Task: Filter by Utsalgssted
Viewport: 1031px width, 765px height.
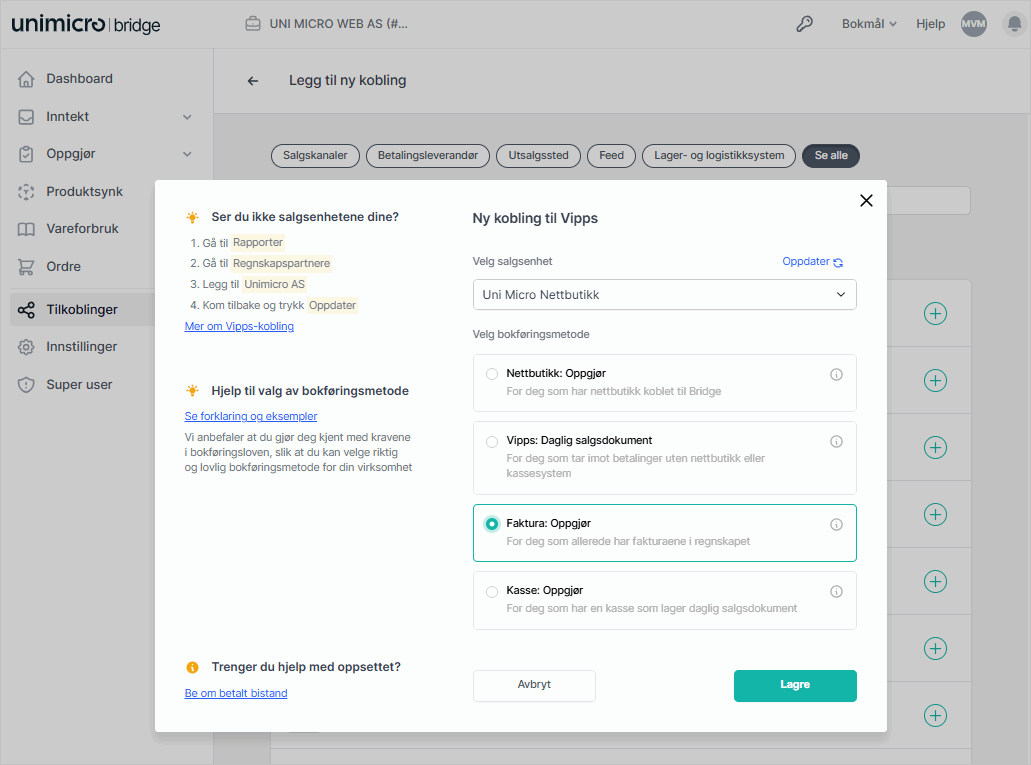Action: coord(538,156)
